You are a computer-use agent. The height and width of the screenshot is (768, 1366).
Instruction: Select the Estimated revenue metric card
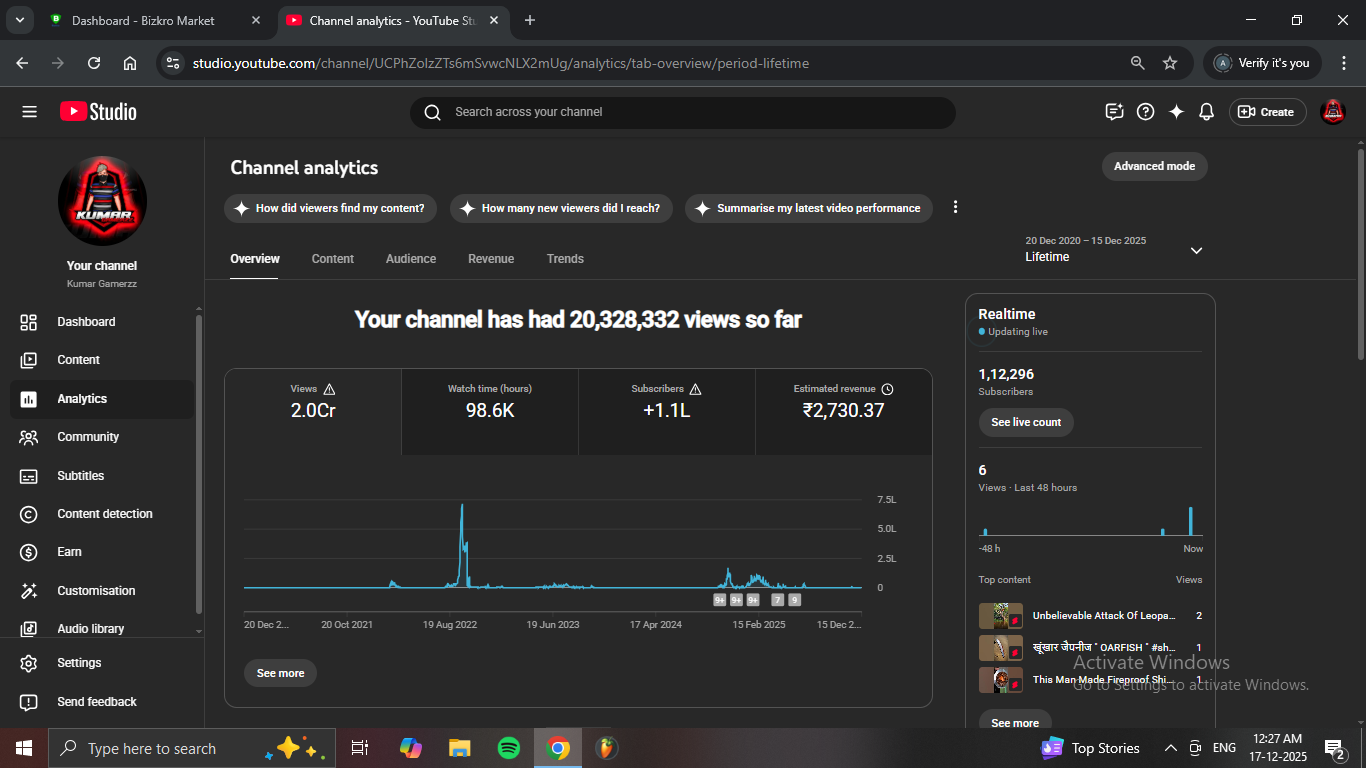coord(843,401)
